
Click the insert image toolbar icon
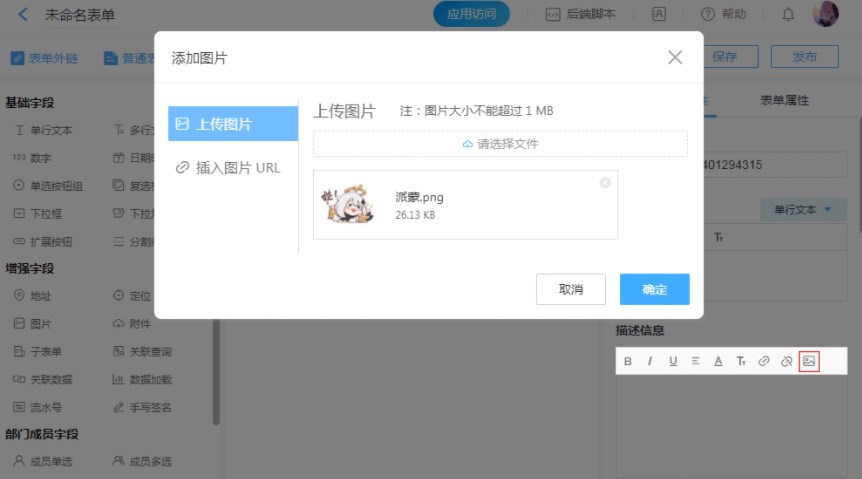(810, 361)
